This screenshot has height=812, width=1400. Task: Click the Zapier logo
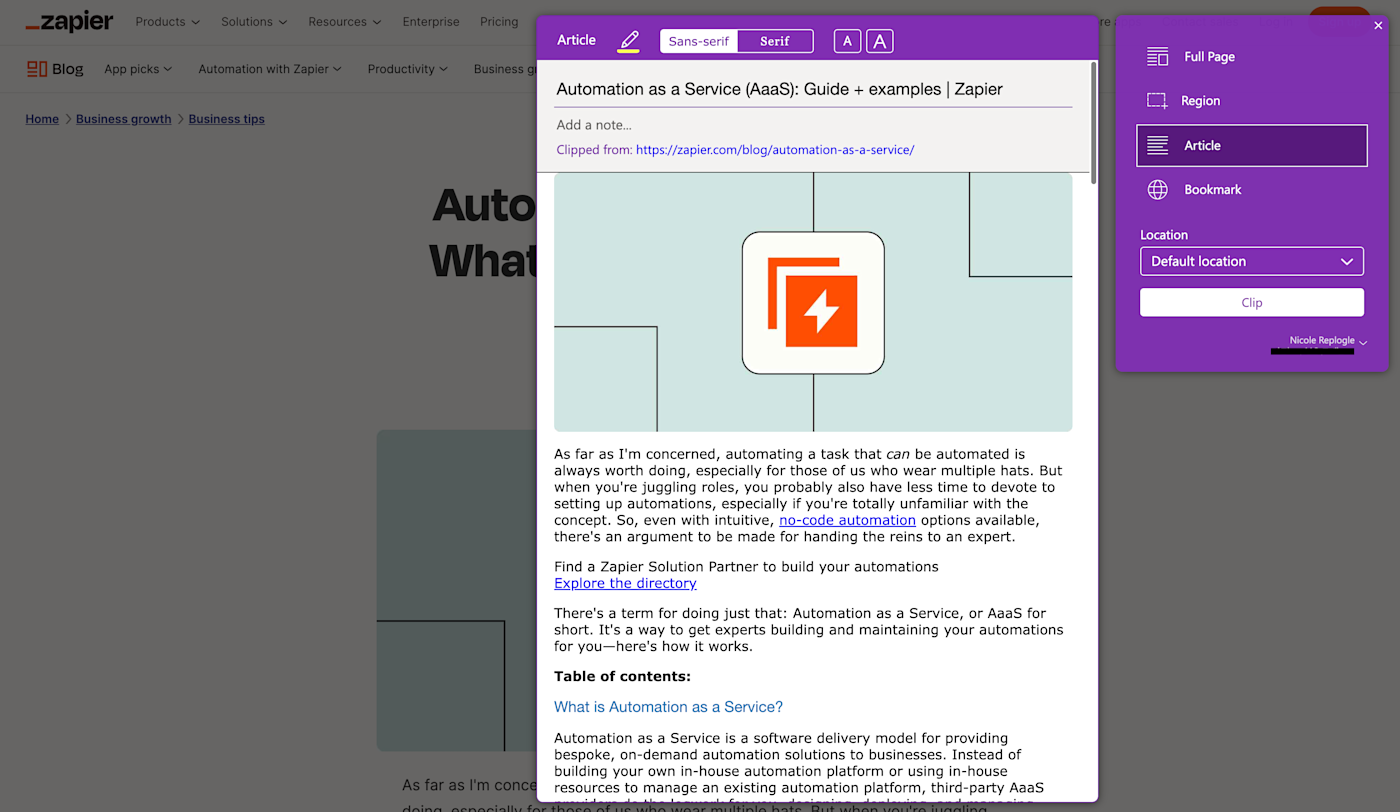tap(69, 21)
